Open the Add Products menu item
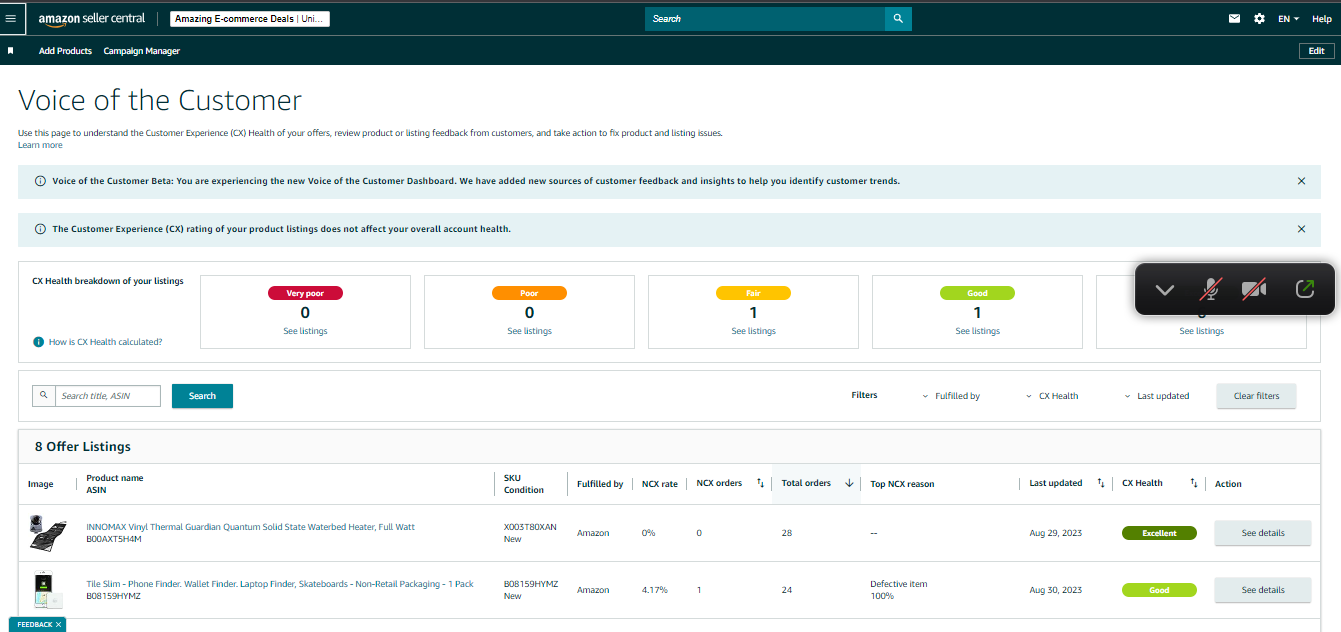This screenshot has width=1341, height=632. click(x=65, y=51)
